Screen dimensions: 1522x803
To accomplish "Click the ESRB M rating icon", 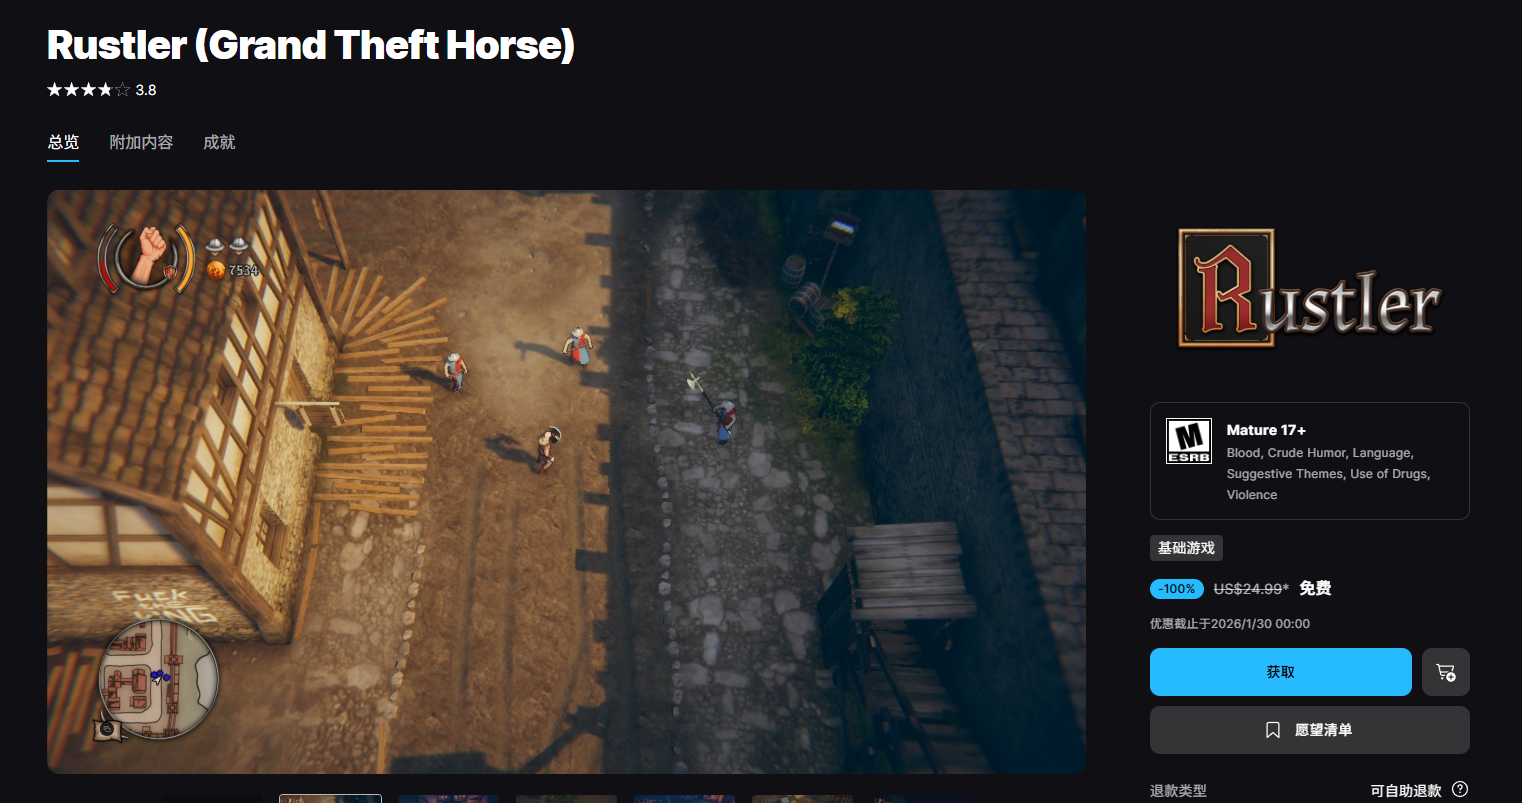I will pyautogui.click(x=1189, y=441).
